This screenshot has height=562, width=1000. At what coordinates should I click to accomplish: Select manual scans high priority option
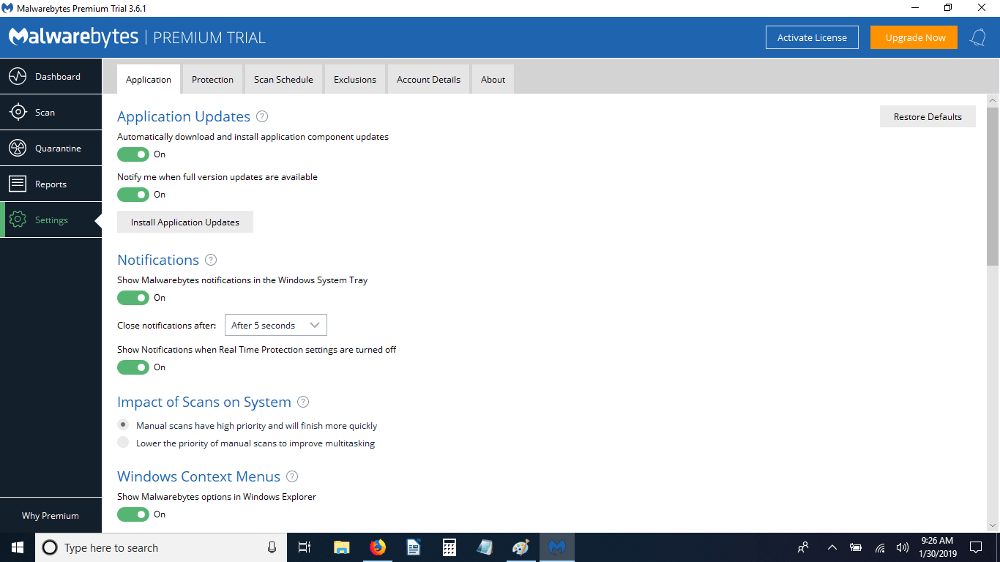[x=123, y=425]
